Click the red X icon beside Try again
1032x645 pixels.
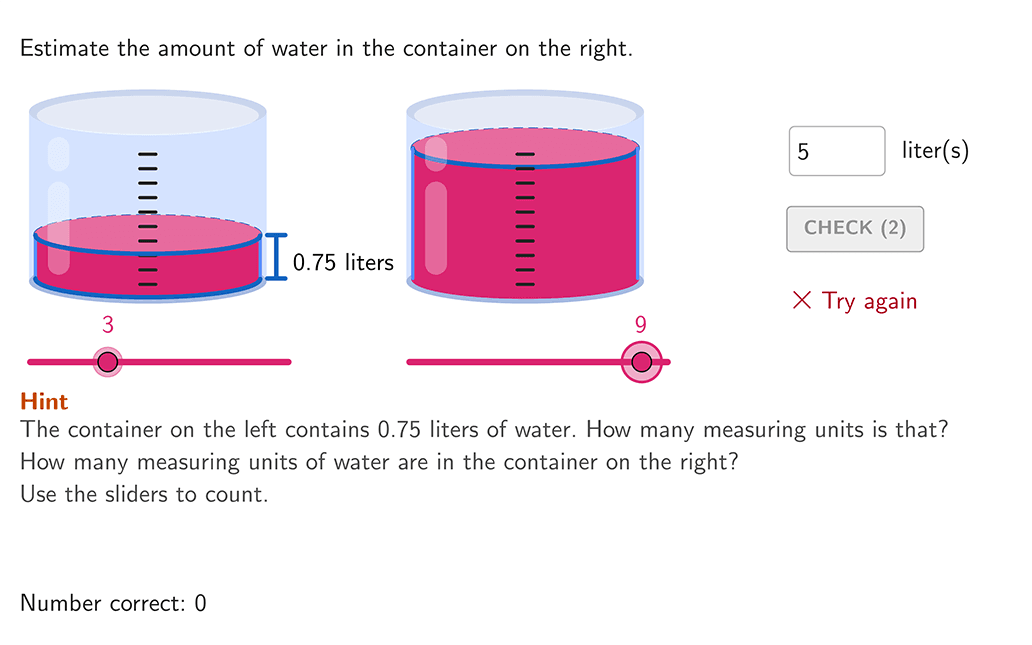click(x=801, y=300)
